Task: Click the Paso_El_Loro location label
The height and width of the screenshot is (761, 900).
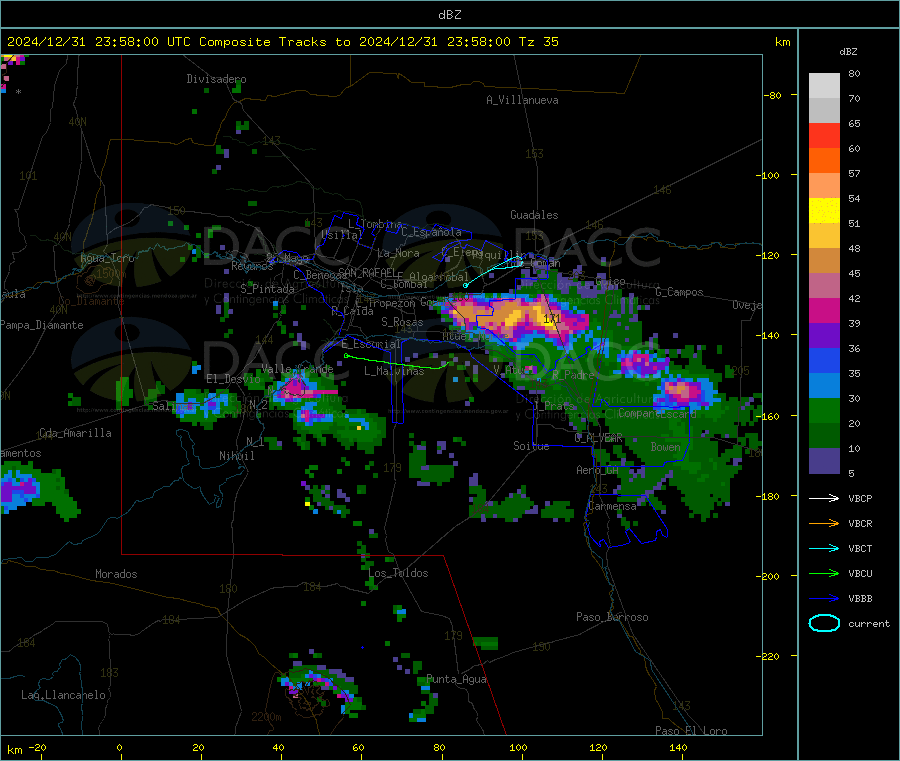Action: (x=691, y=731)
